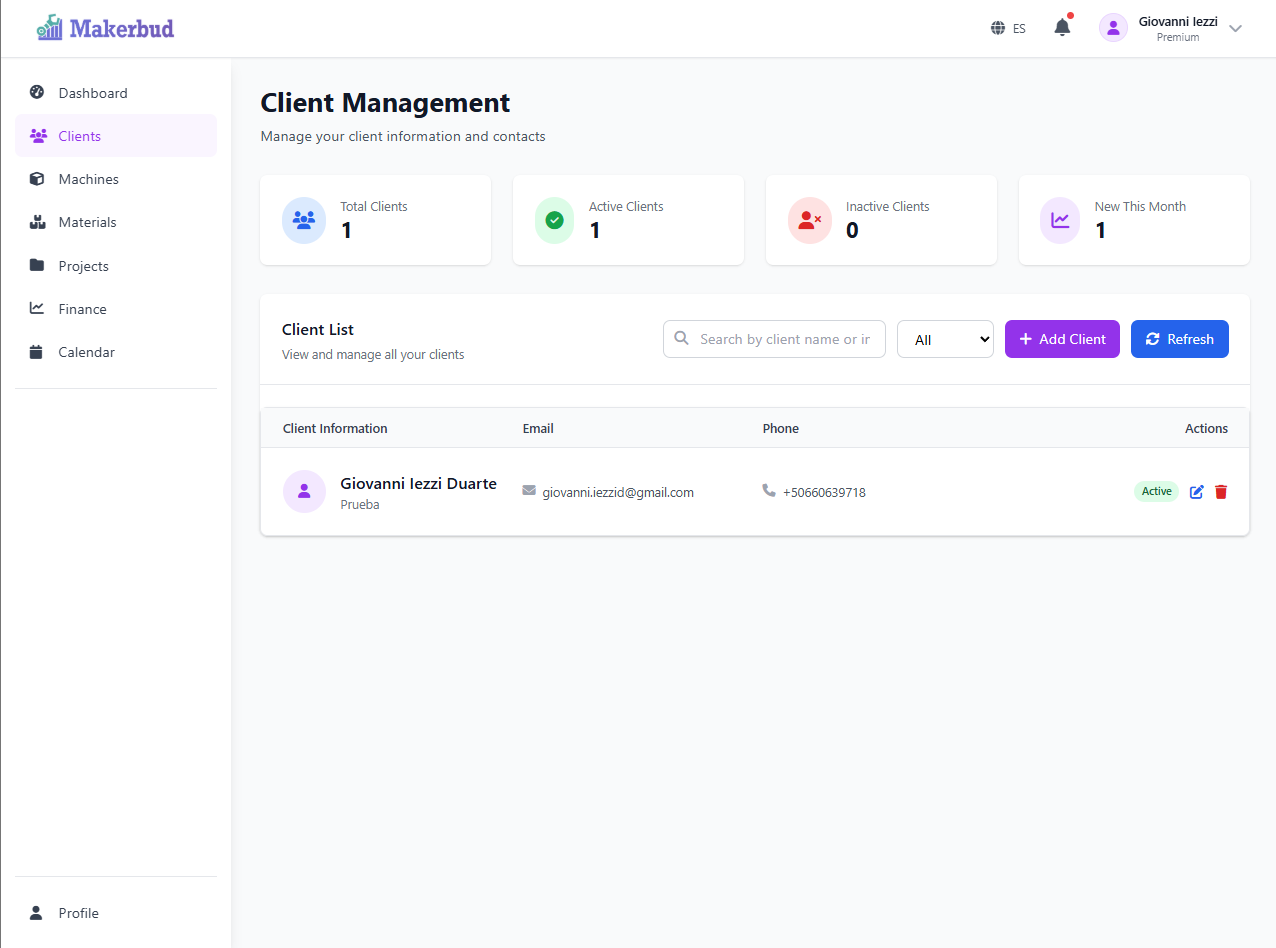Open notifications via the bell icon
The width and height of the screenshot is (1276, 948).
click(1061, 27)
